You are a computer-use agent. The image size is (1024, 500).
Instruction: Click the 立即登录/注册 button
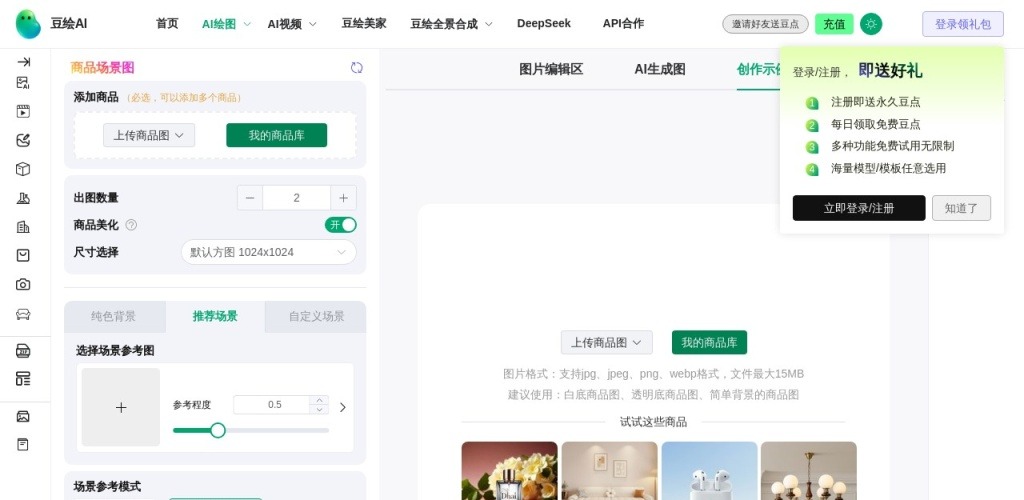pos(858,208)
